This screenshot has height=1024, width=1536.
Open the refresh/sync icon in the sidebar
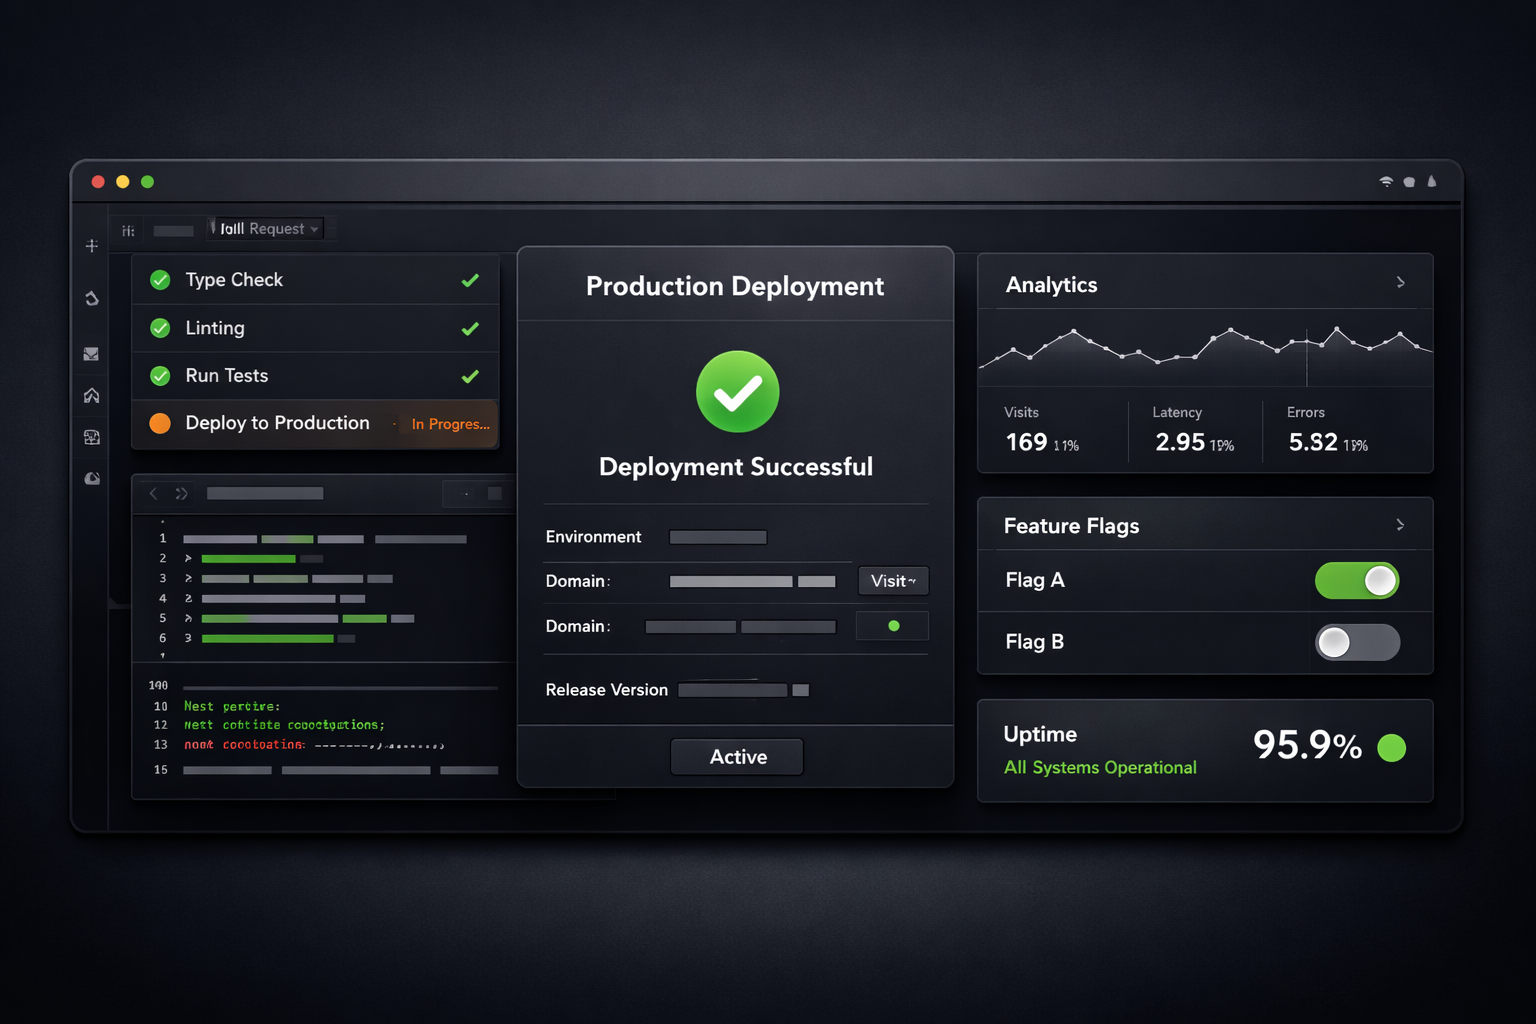(92, 298)
